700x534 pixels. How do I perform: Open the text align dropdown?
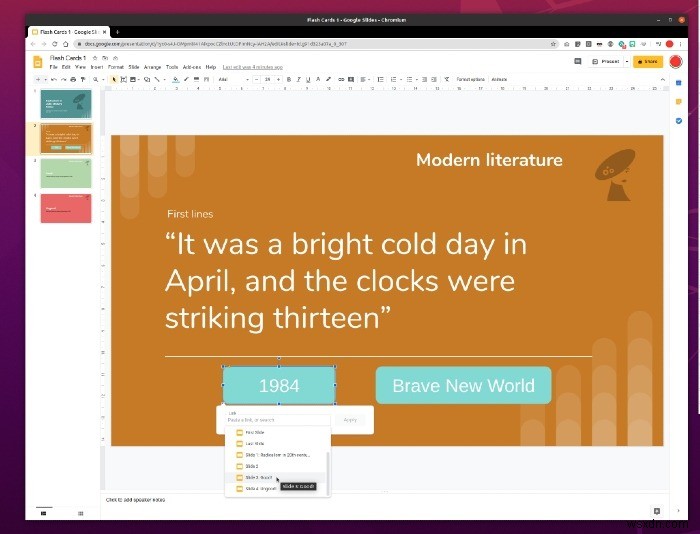click(x=365, y=79)
